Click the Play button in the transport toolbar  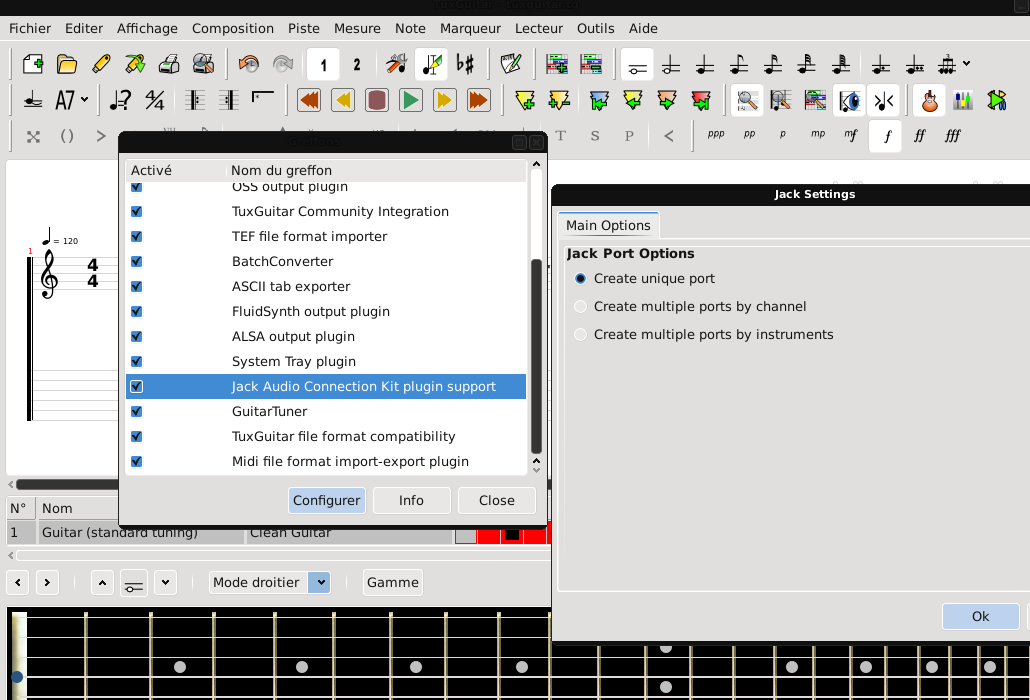[x=410, y=100]
